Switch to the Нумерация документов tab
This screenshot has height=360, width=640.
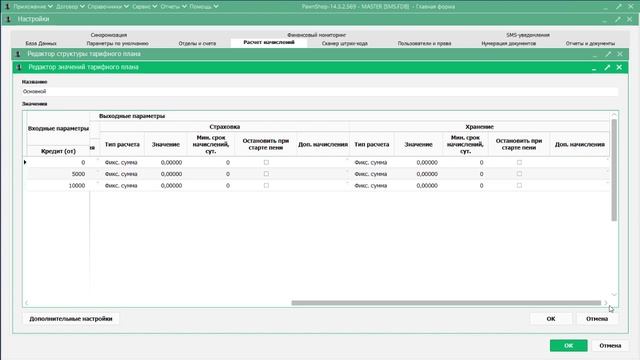tap(509, 43)
